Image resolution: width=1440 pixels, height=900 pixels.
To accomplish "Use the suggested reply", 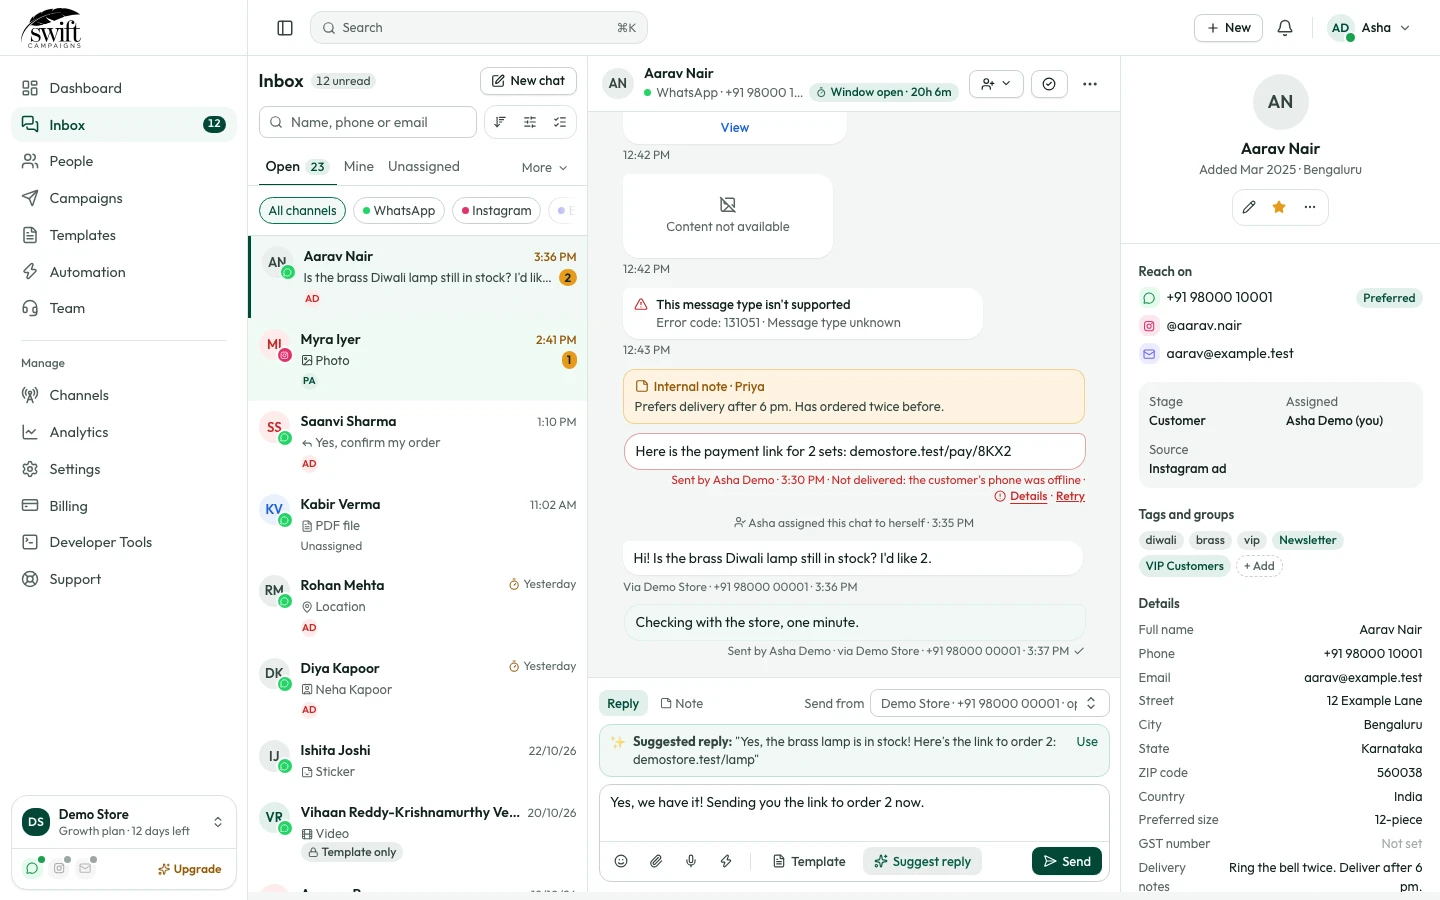I will tap(1087, 742).
